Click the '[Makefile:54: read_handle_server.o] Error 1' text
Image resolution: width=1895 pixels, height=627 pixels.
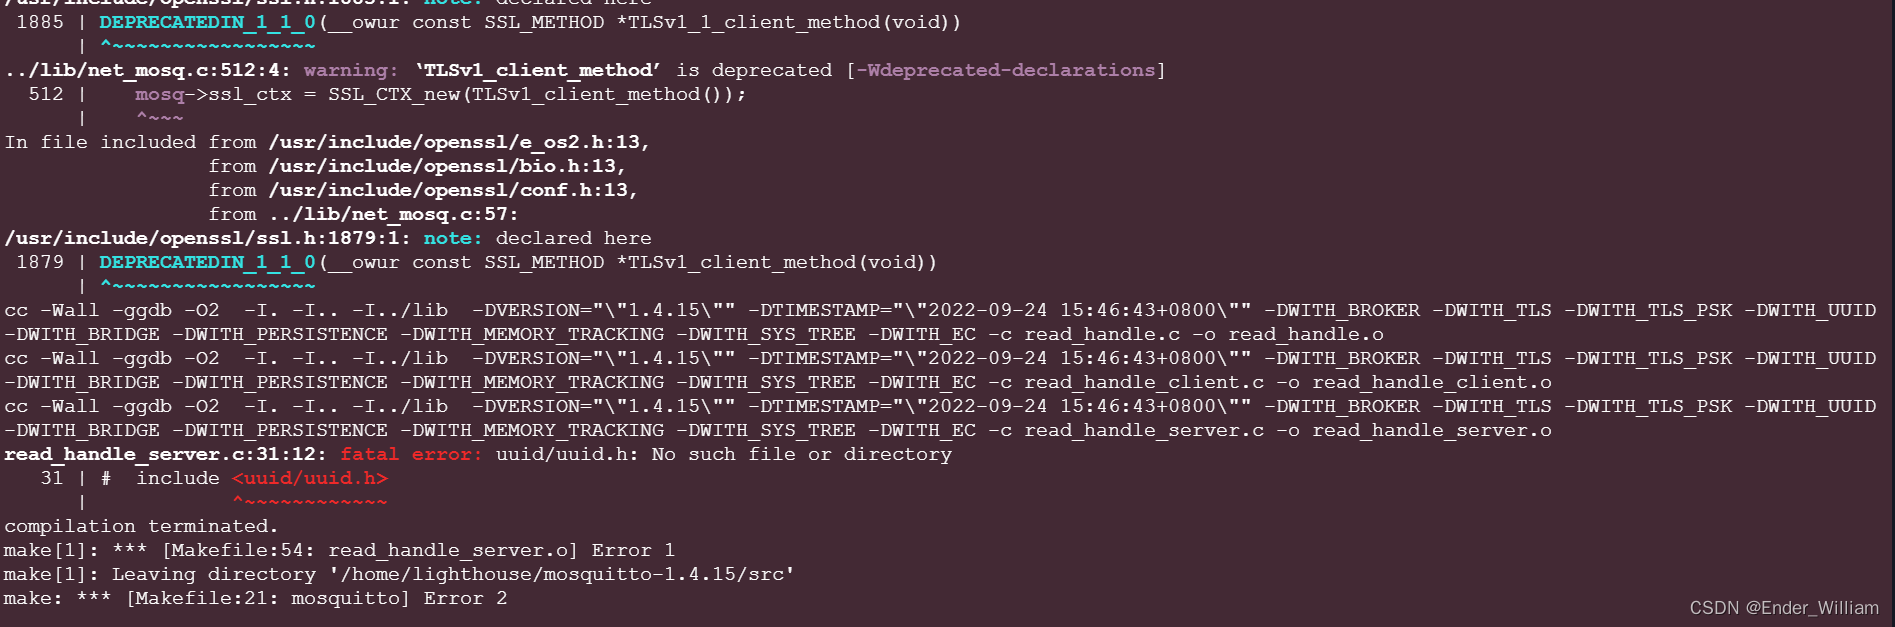pos(418,551)
